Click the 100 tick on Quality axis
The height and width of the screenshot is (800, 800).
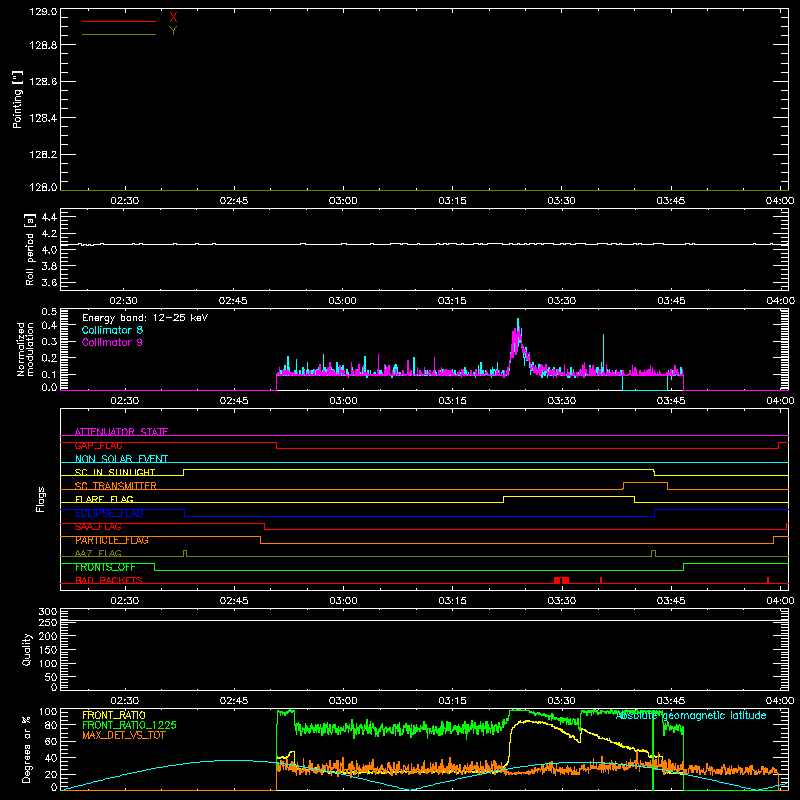pyautogui.click(x=48, y=663)
